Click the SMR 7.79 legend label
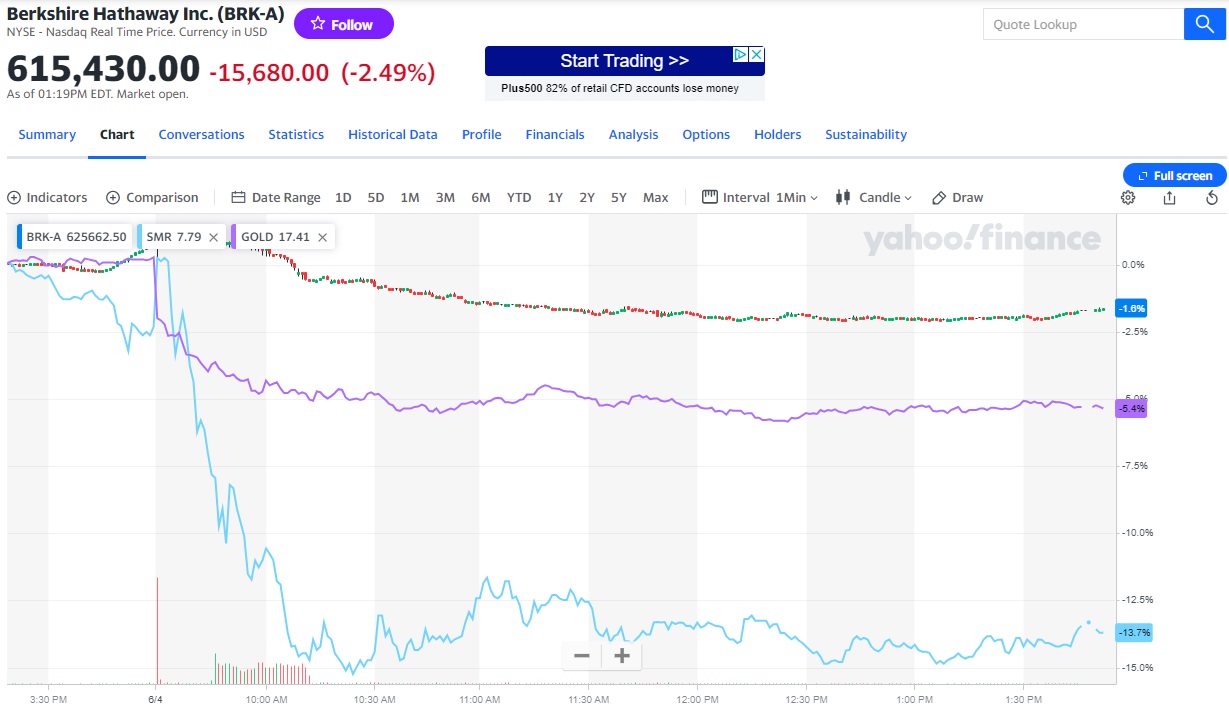 [174, 237]
